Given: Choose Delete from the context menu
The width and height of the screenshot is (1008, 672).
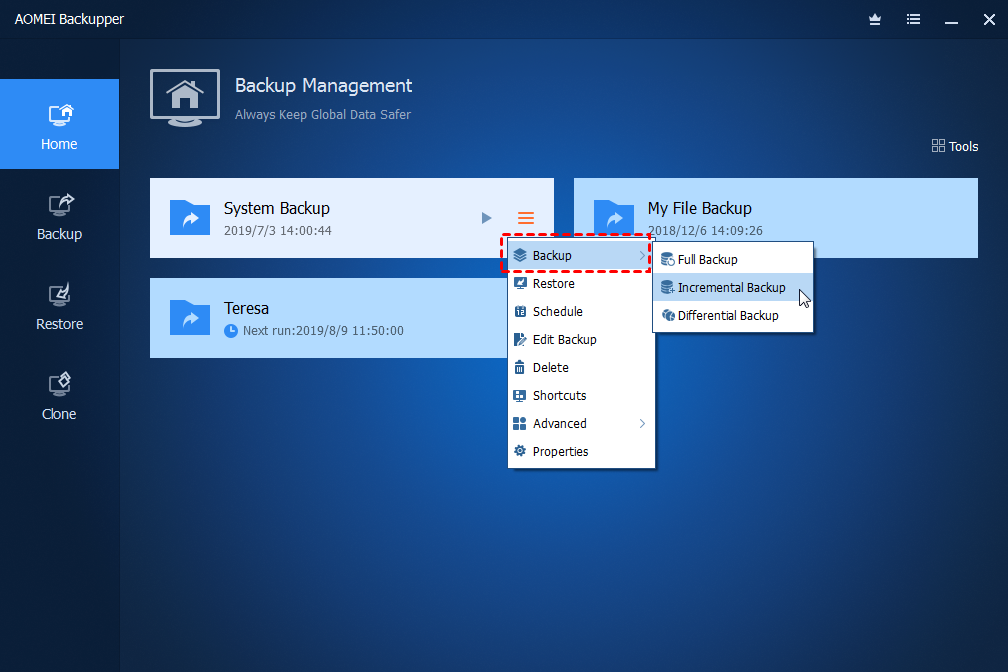Looking at the screenshot, I should click(581, 367).
